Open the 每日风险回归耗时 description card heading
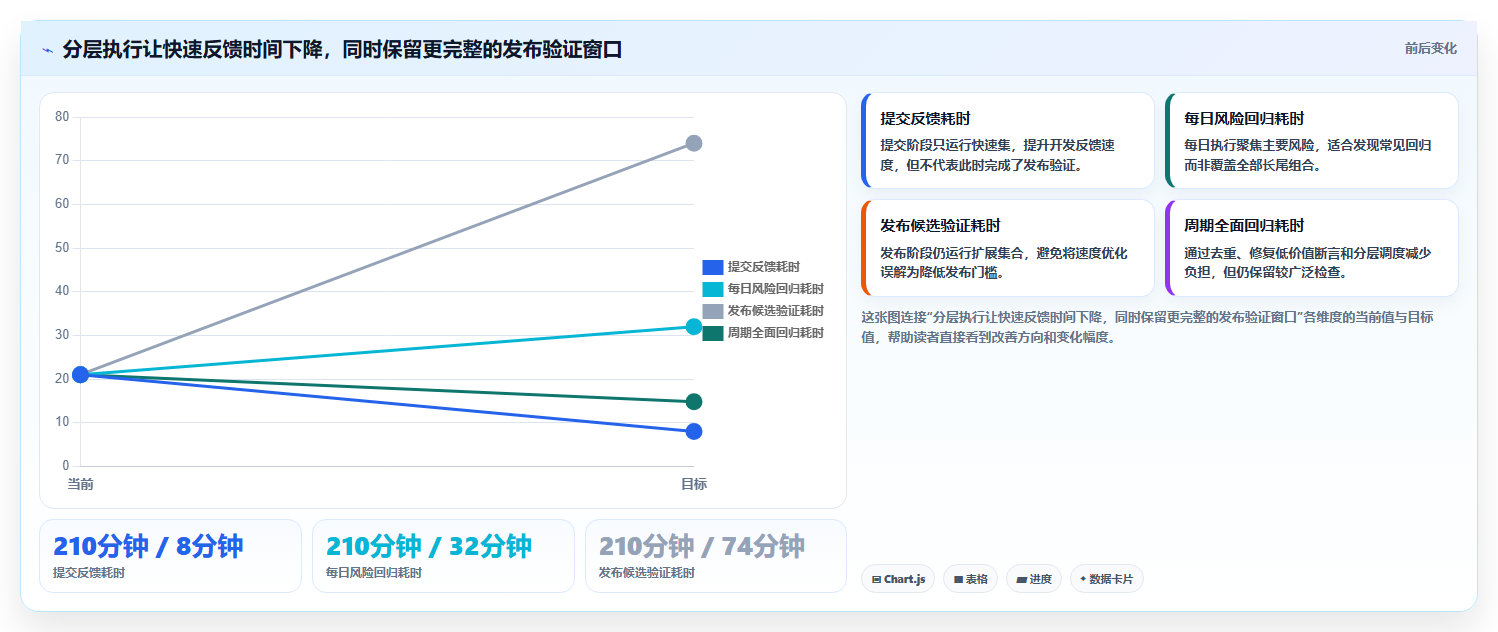Viewport: 1498px width, 632px height. (x=1244, y=118)
